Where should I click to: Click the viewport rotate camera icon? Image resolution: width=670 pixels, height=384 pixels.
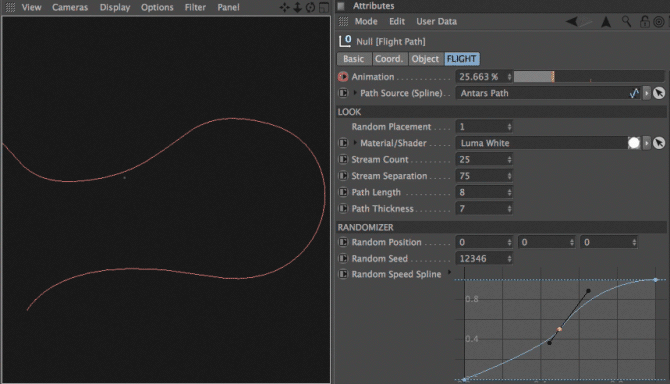coord(311,7)
